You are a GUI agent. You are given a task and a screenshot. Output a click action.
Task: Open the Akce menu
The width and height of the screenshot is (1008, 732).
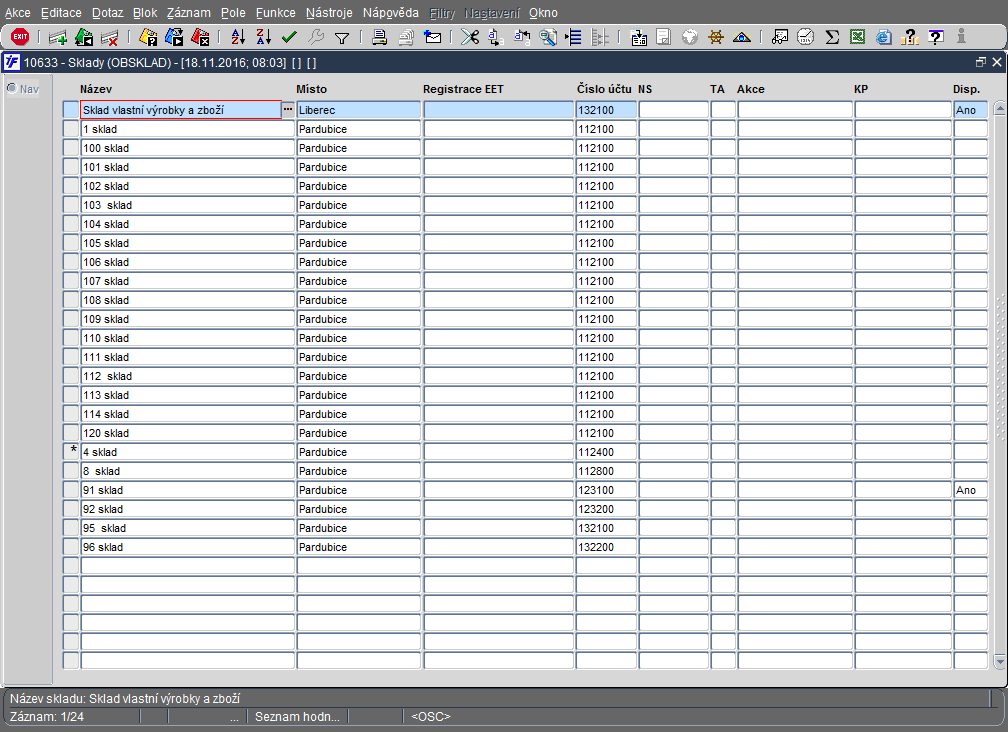coord(17,13)
